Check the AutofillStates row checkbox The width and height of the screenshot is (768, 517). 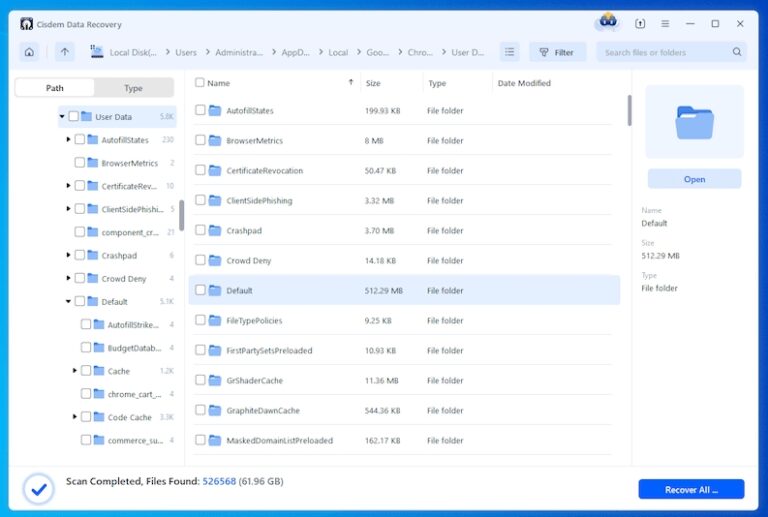200,111
